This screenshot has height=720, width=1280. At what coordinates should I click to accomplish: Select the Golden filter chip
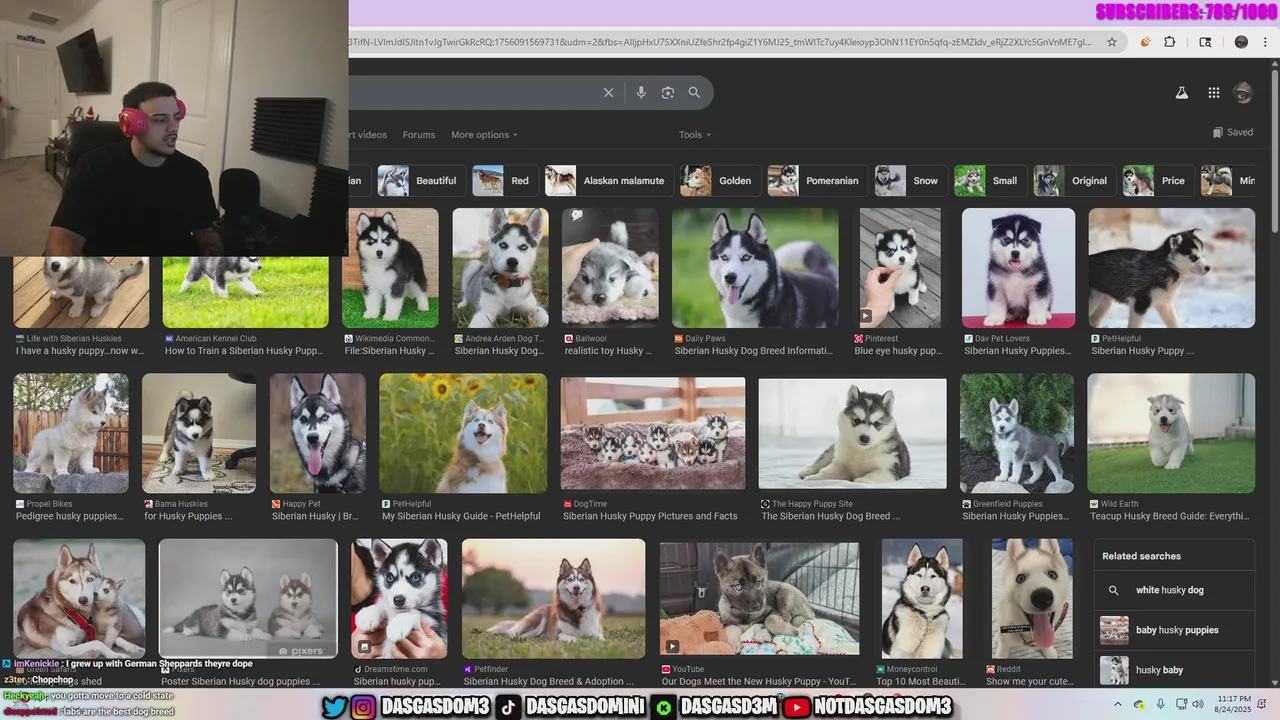pyautogui.click(x=720, y=181)
